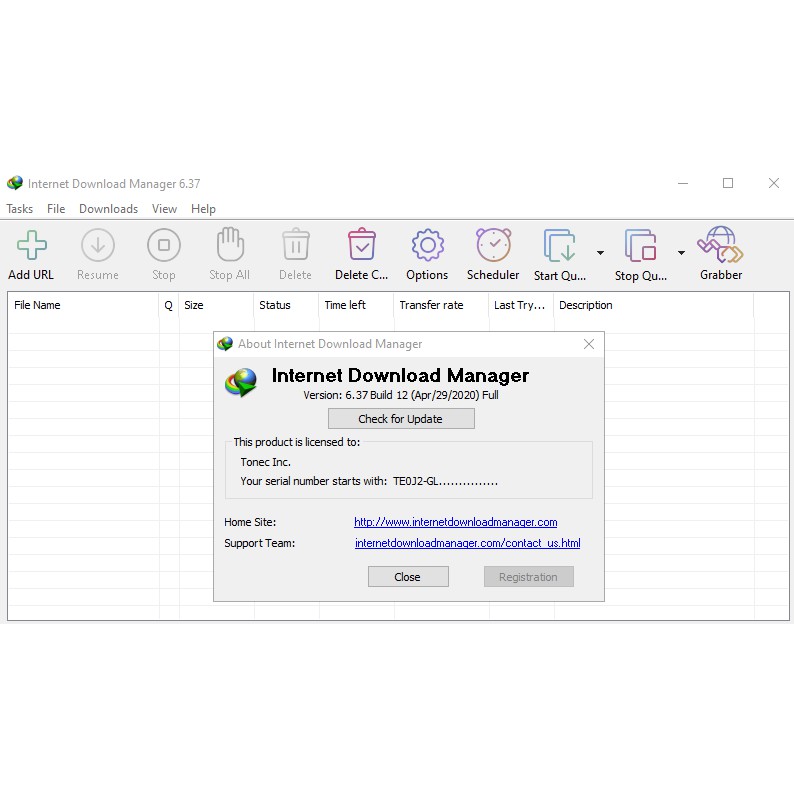Open the Options gear icon
Screen dimensions: 794x794
tap(427, 246)
